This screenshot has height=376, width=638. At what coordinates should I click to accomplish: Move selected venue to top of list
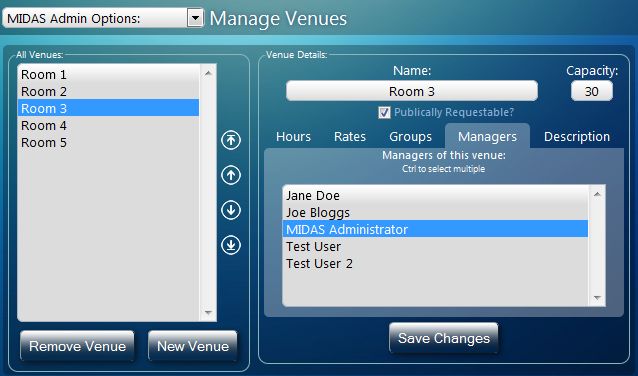point(231,140)
